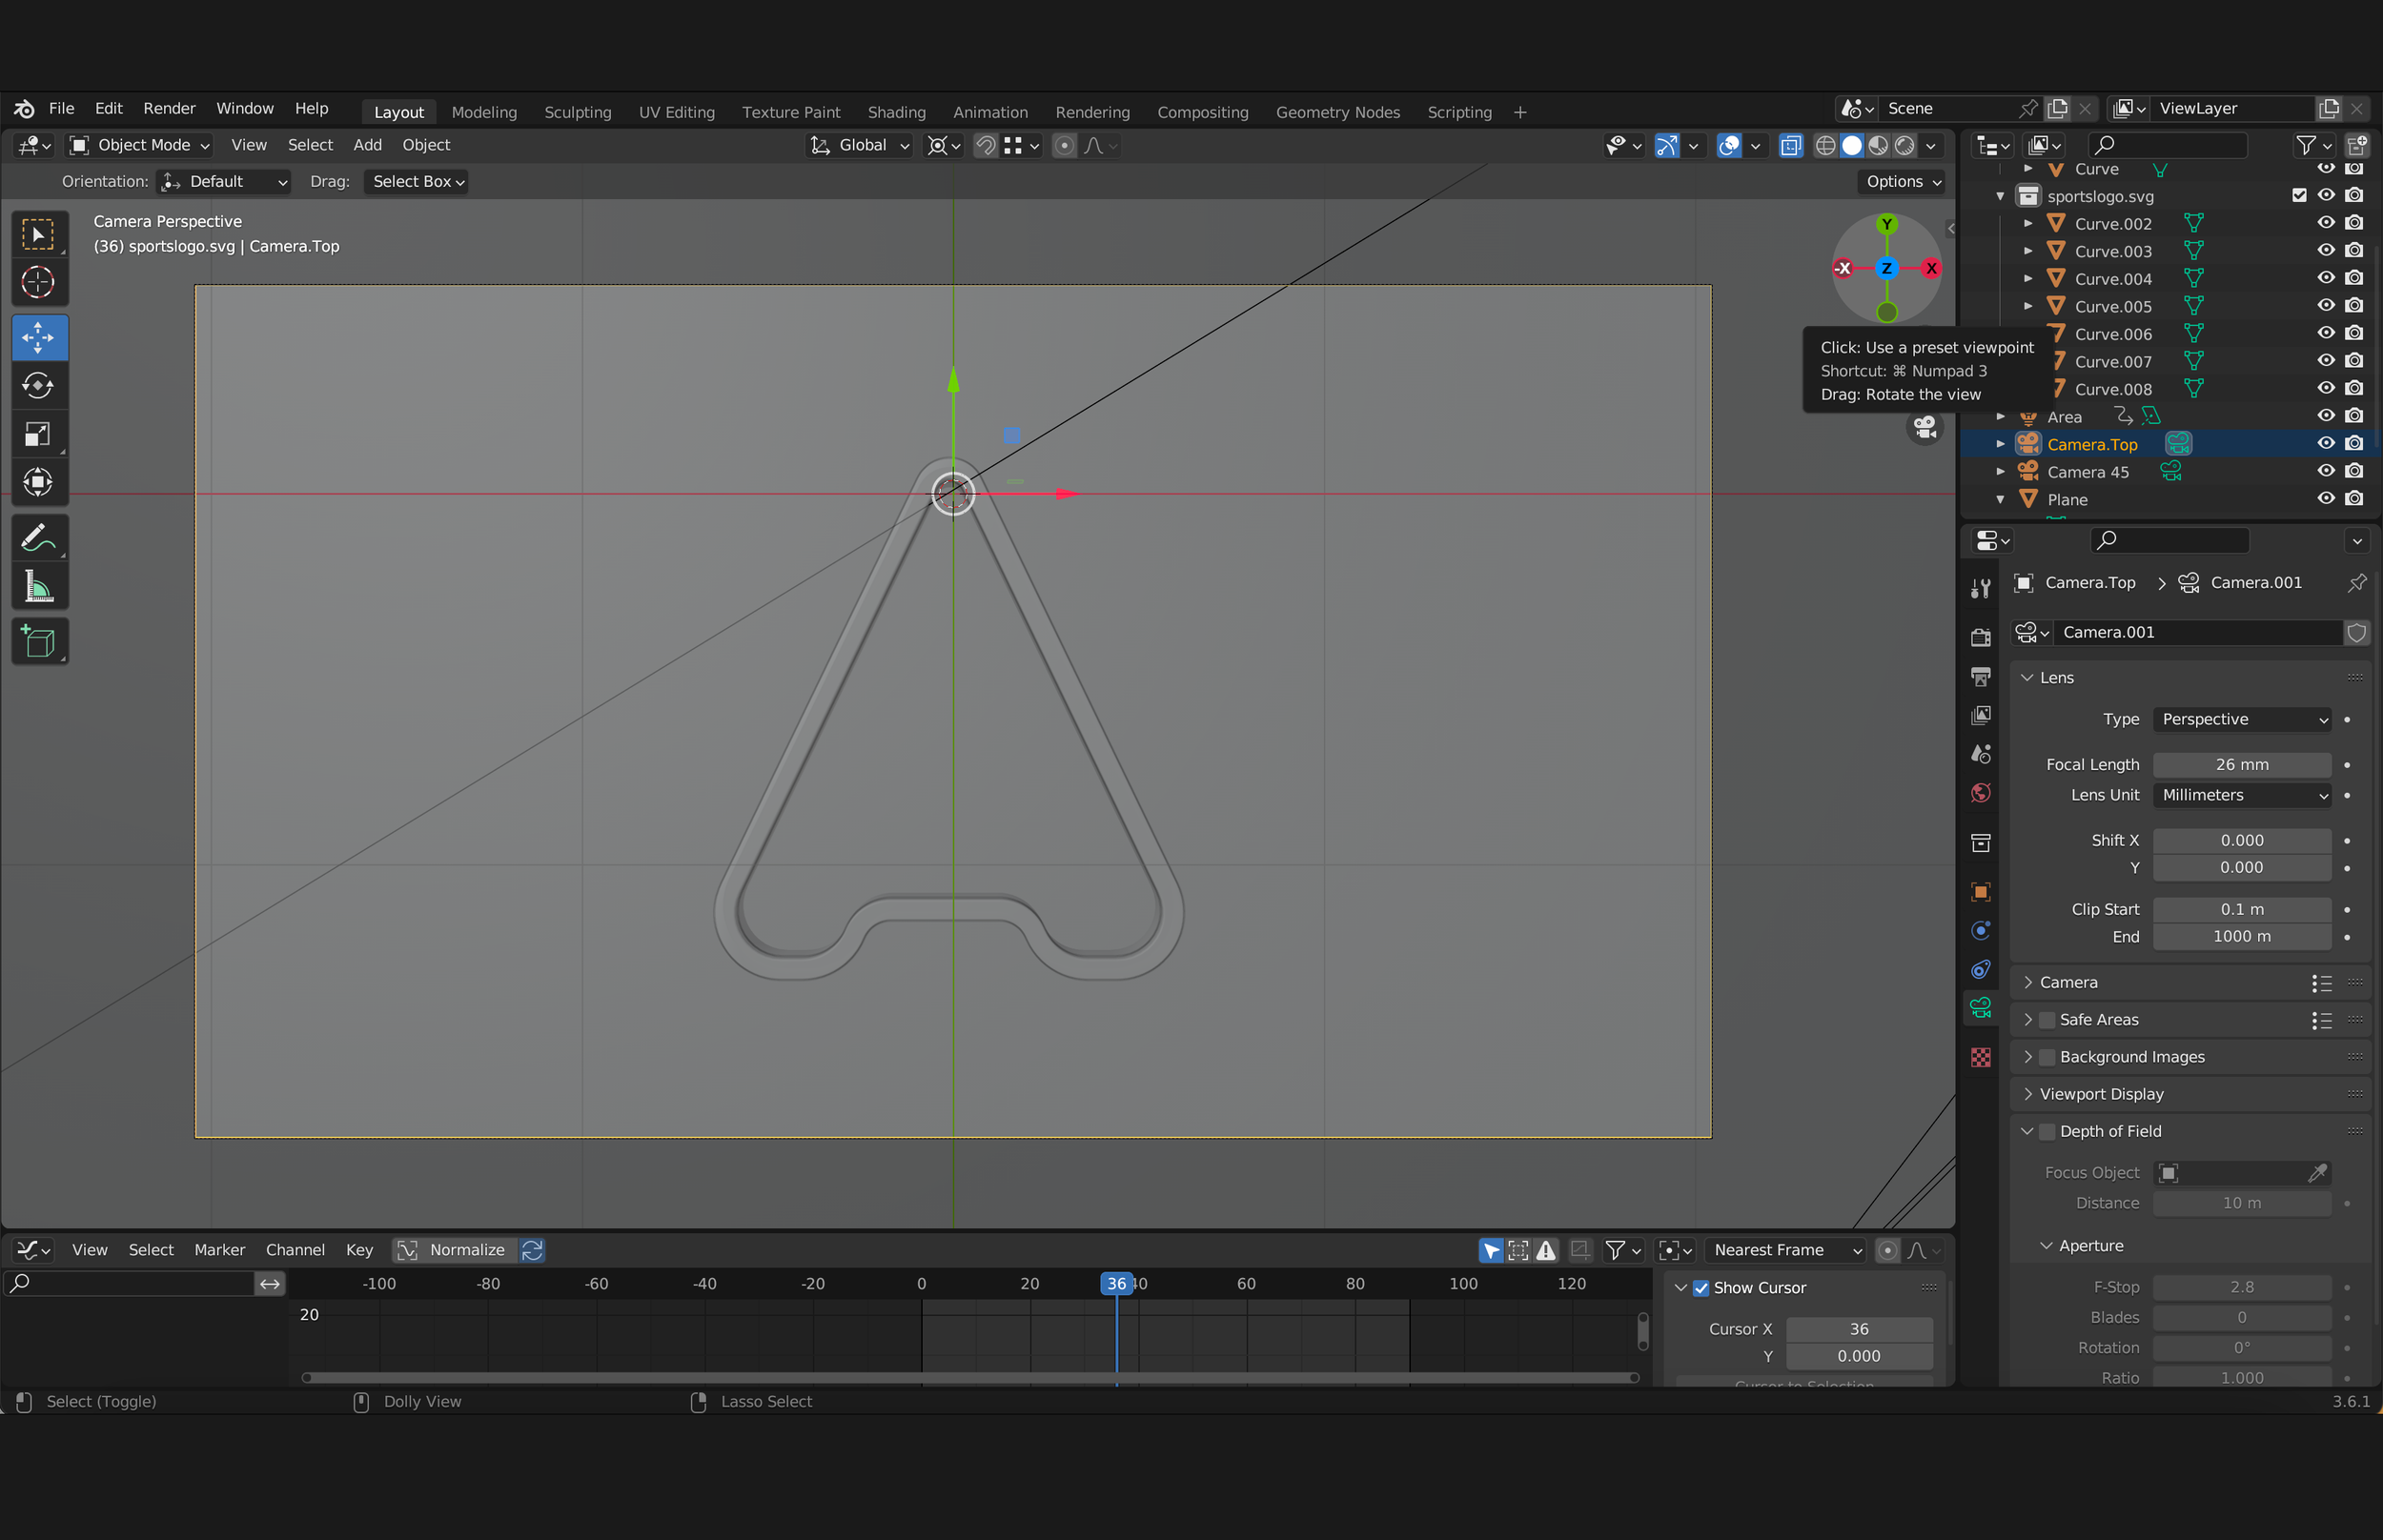Open the Drag Select Box dropdown
2383x1540 pixels.
416,181
